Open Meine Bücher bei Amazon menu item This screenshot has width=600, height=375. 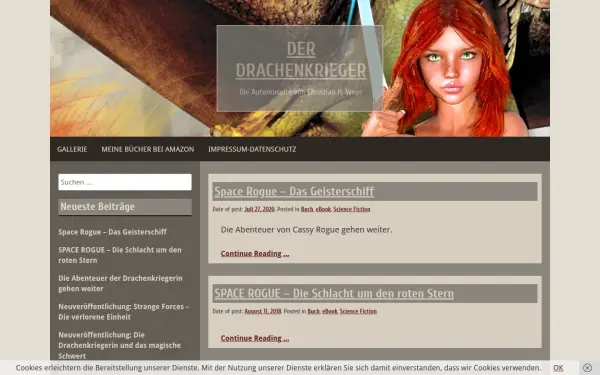(x=148, y=149)
